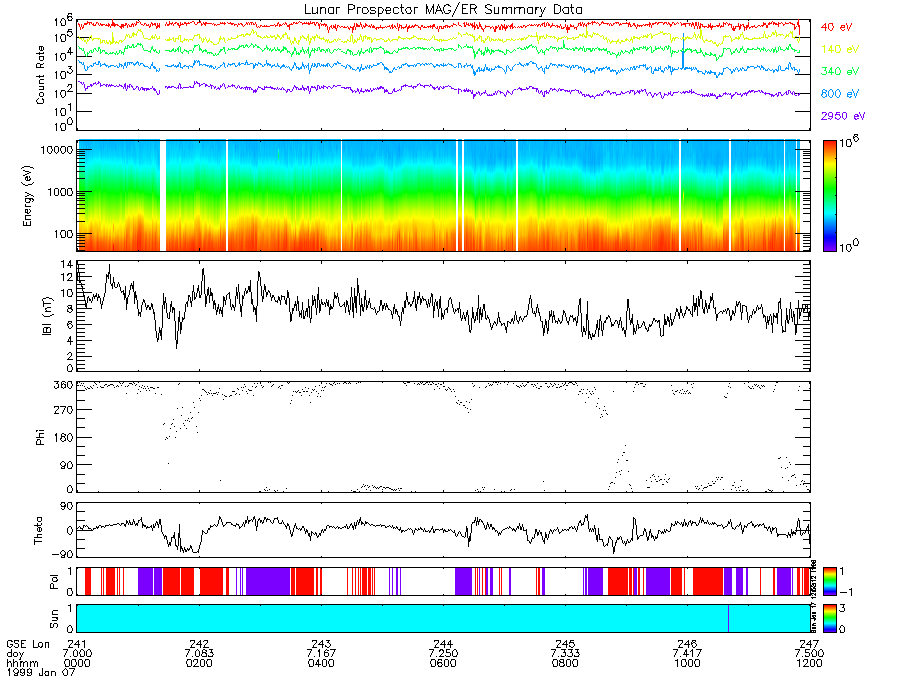Click the doy value '7.250'

(443, 654)
